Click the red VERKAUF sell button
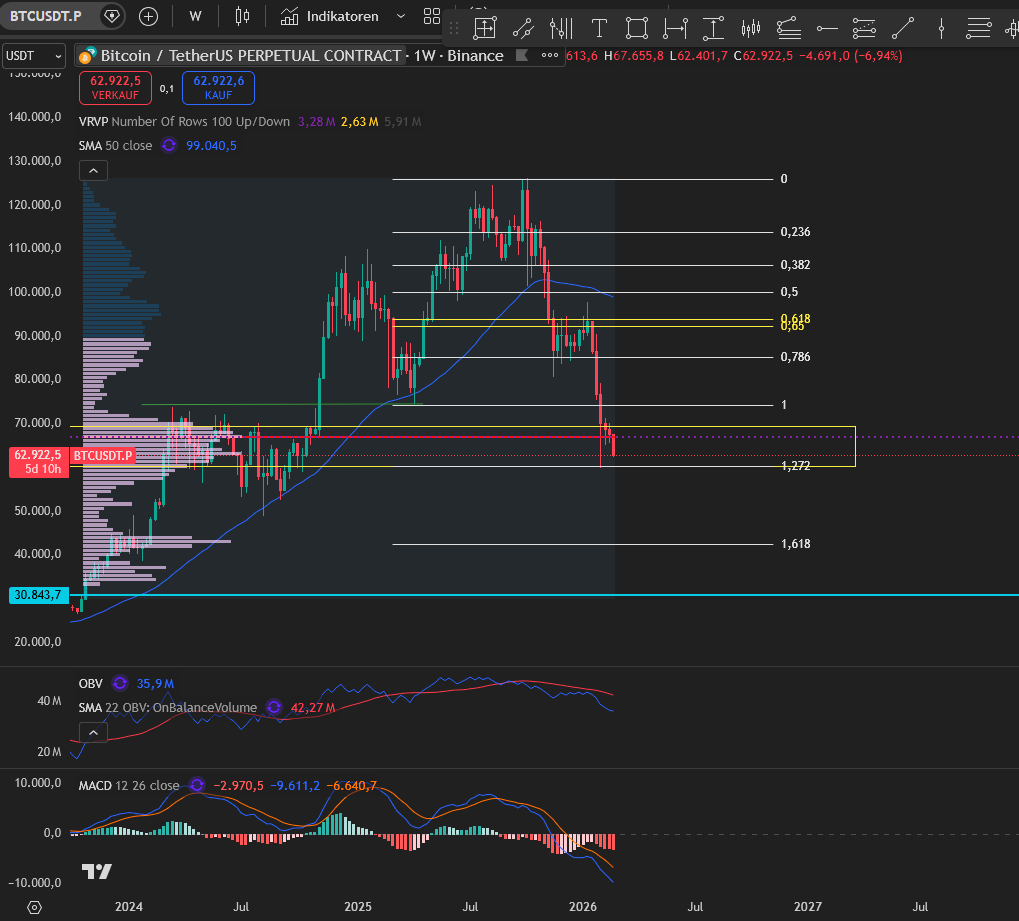Screen dimensions: 1019x921 (114, 88)
